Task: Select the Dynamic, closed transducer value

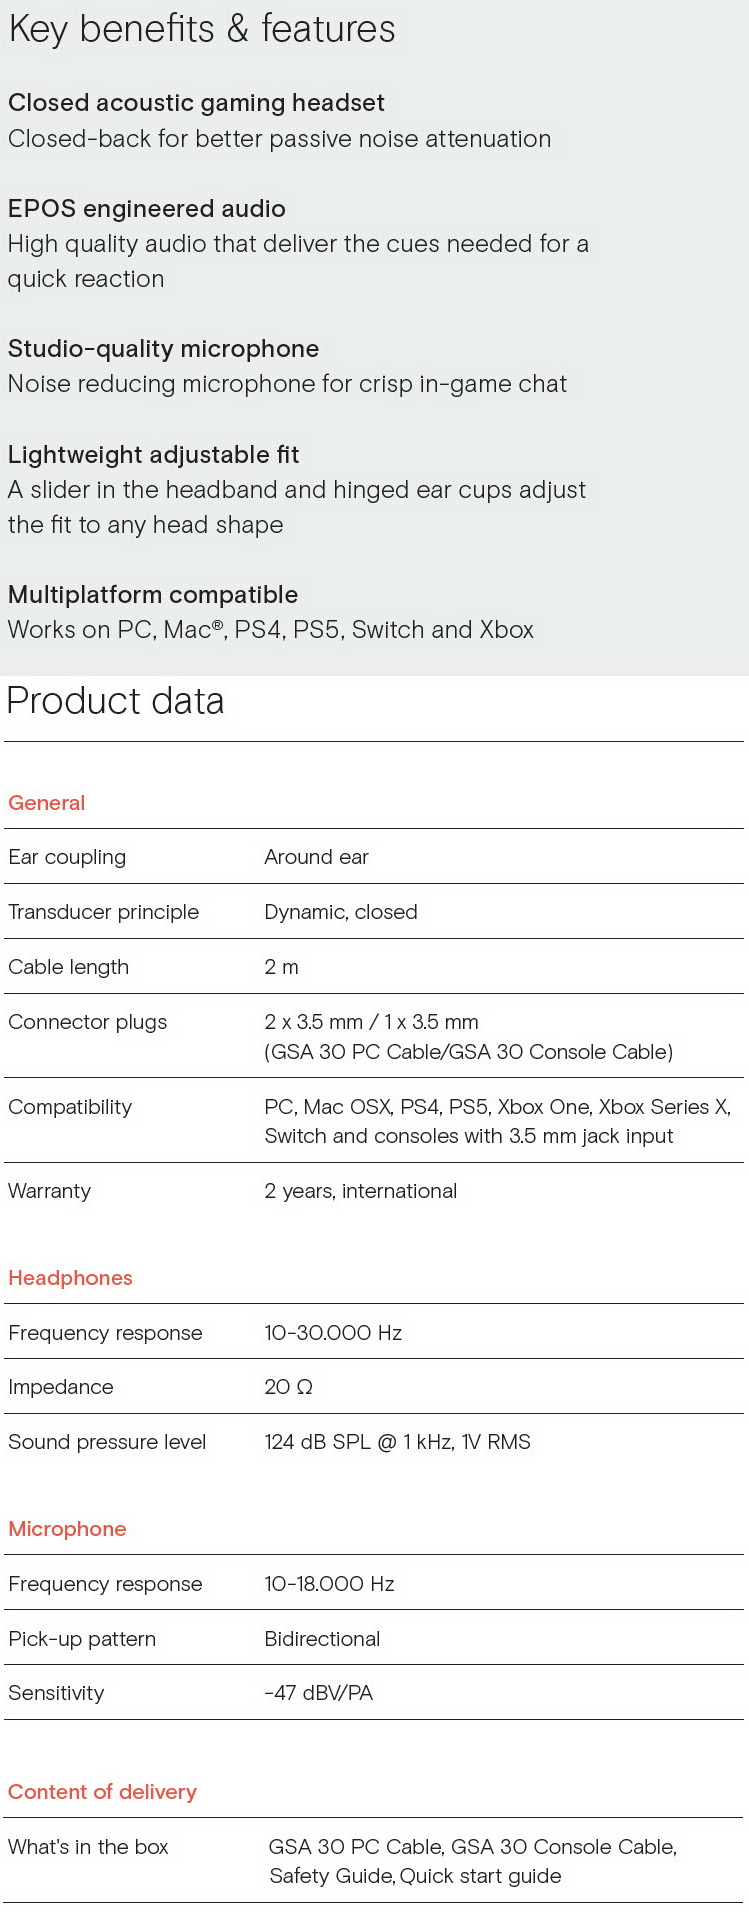Action: 341,912
